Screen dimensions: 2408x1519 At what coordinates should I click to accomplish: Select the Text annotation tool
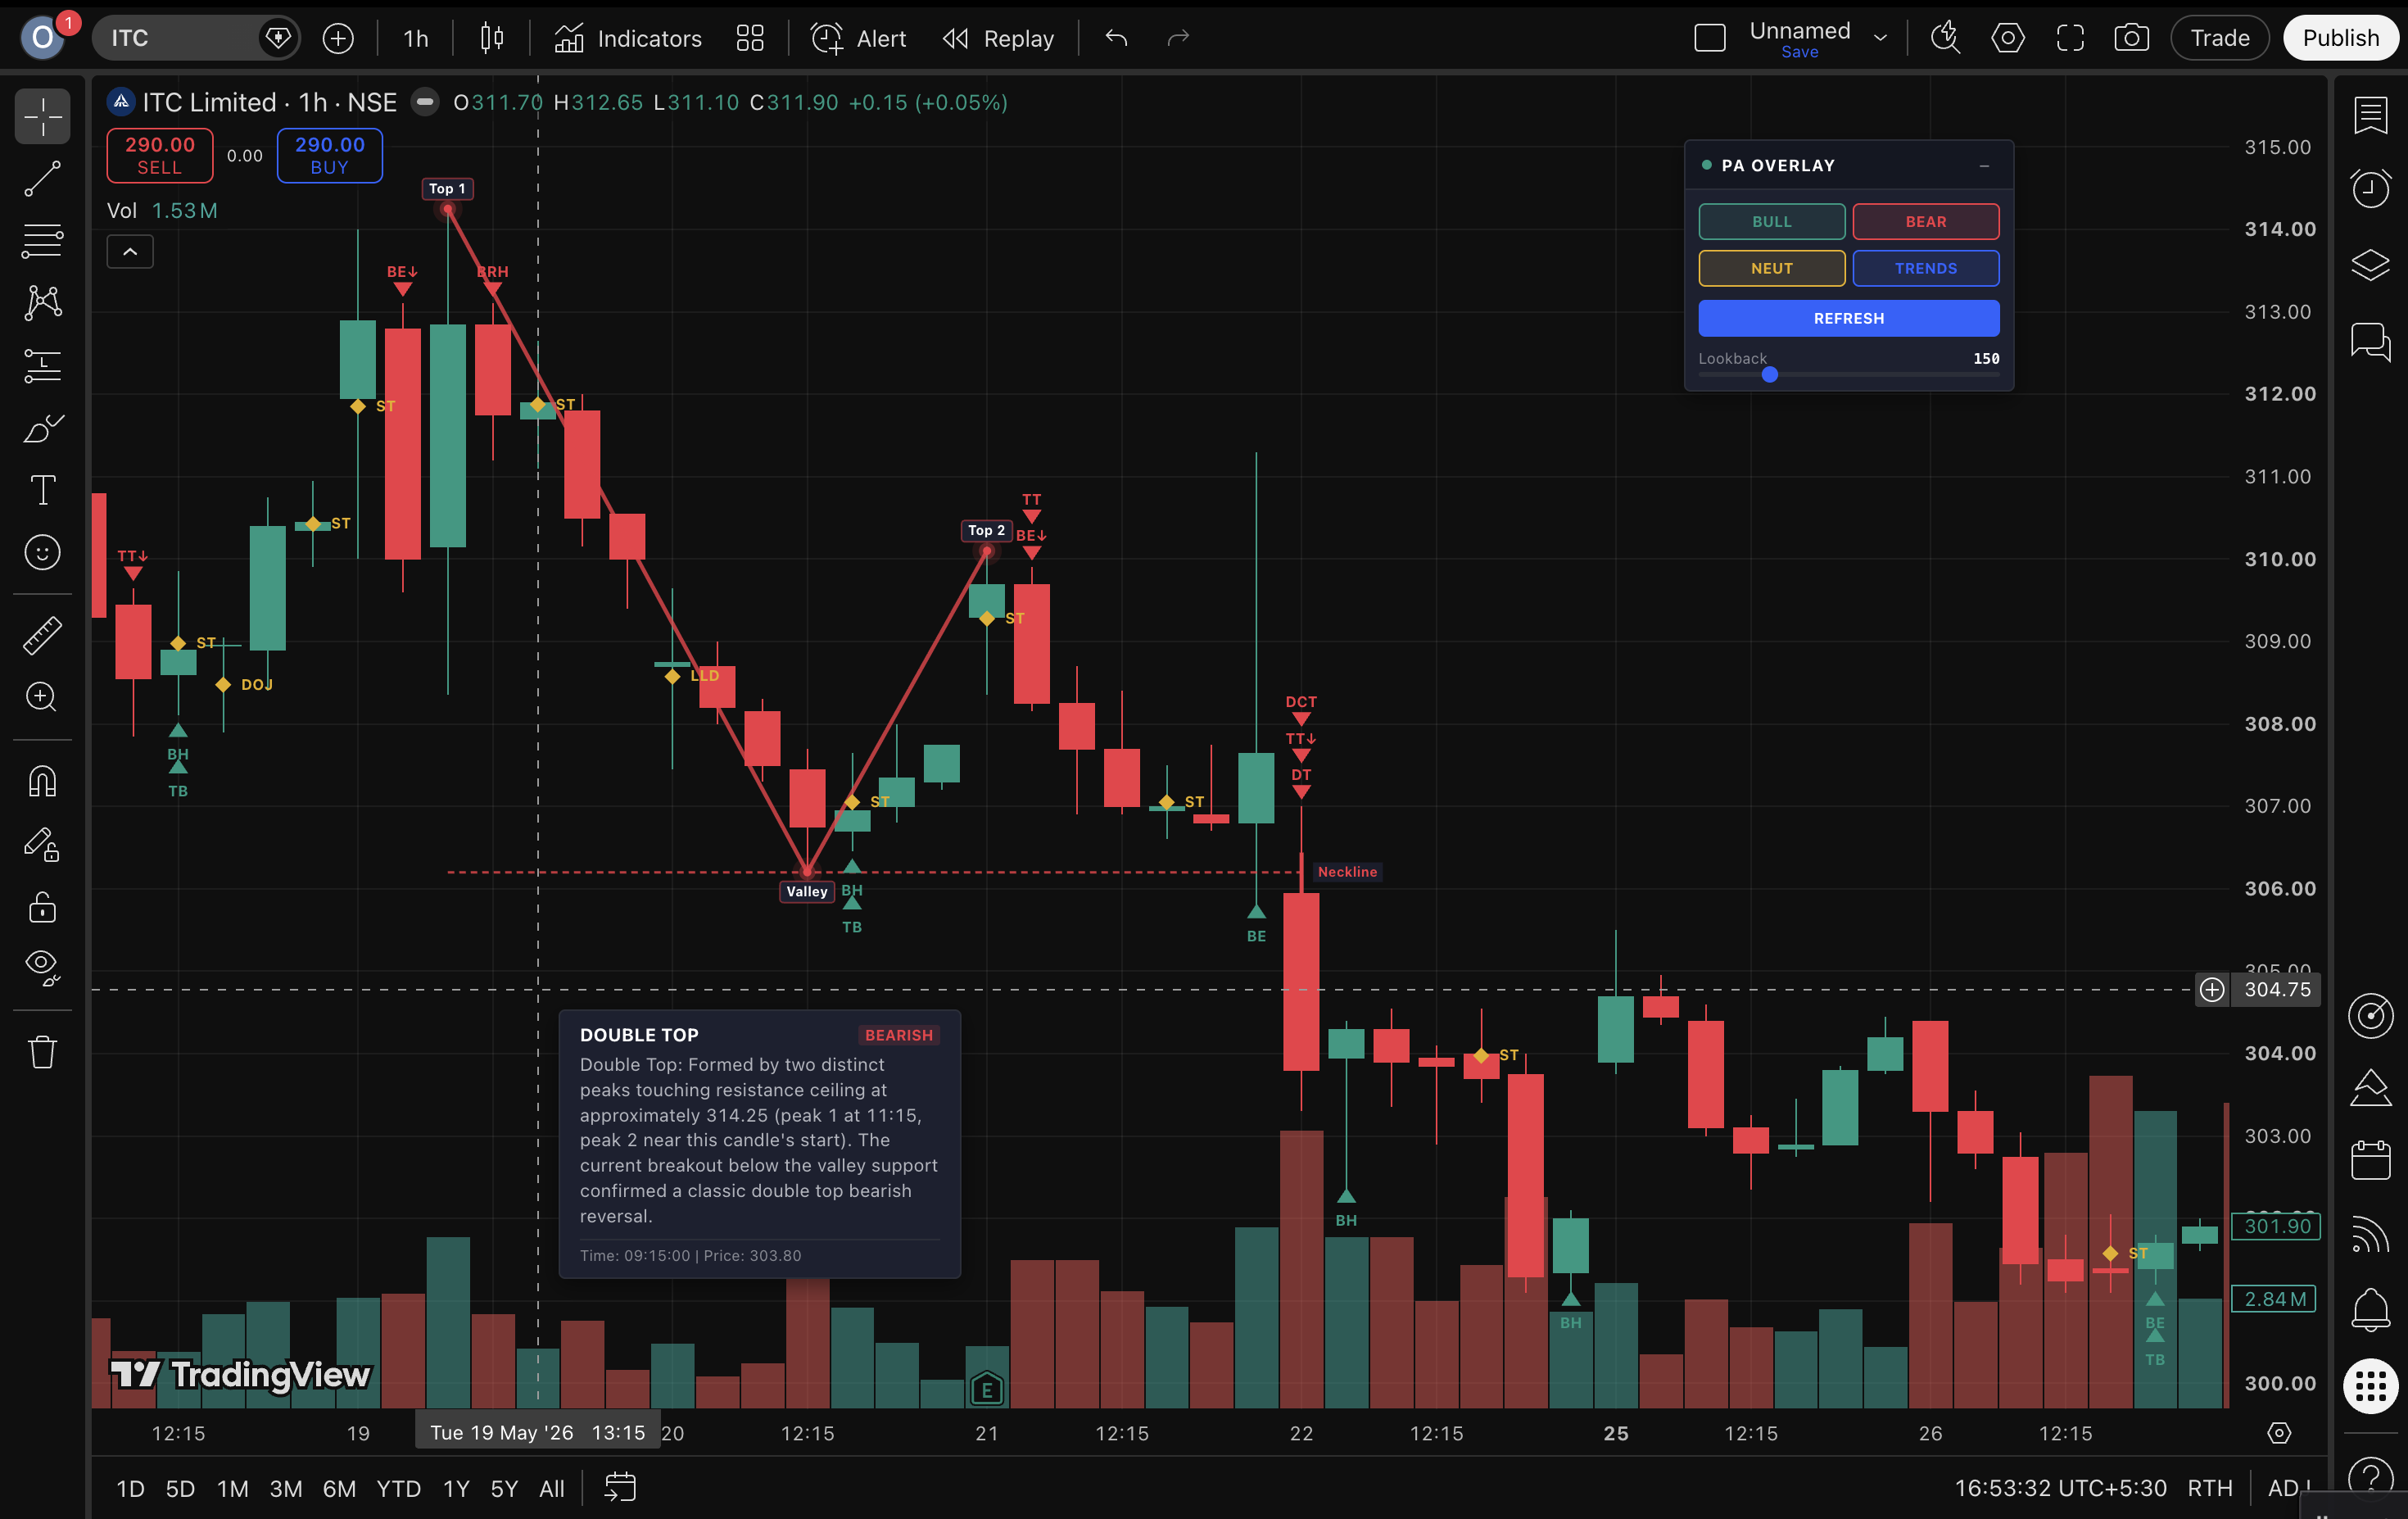42,490
